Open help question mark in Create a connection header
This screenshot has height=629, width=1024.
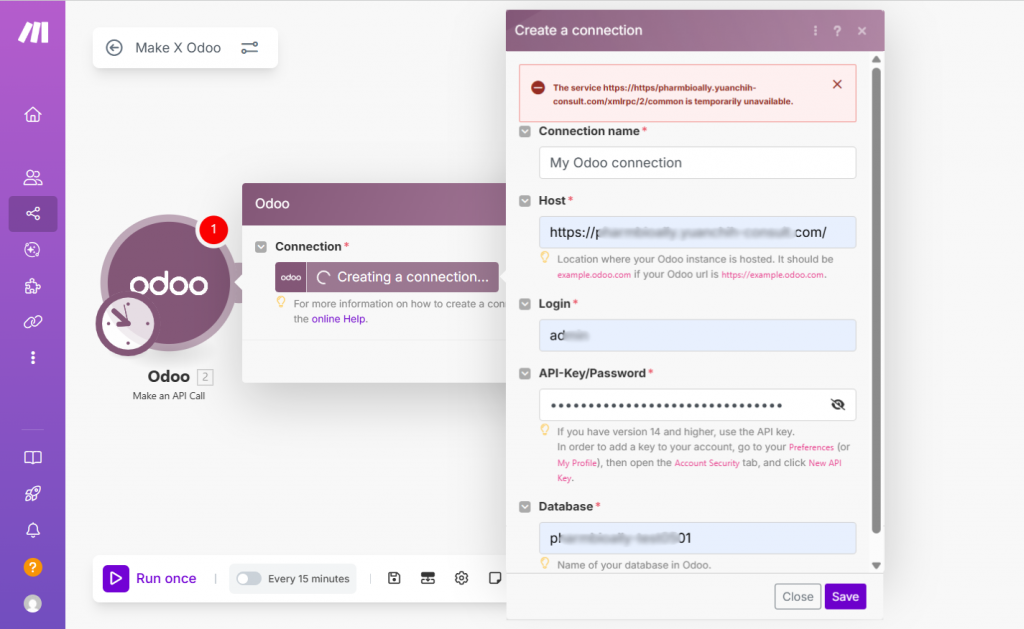pyautogui.click(x=837, y=31)
